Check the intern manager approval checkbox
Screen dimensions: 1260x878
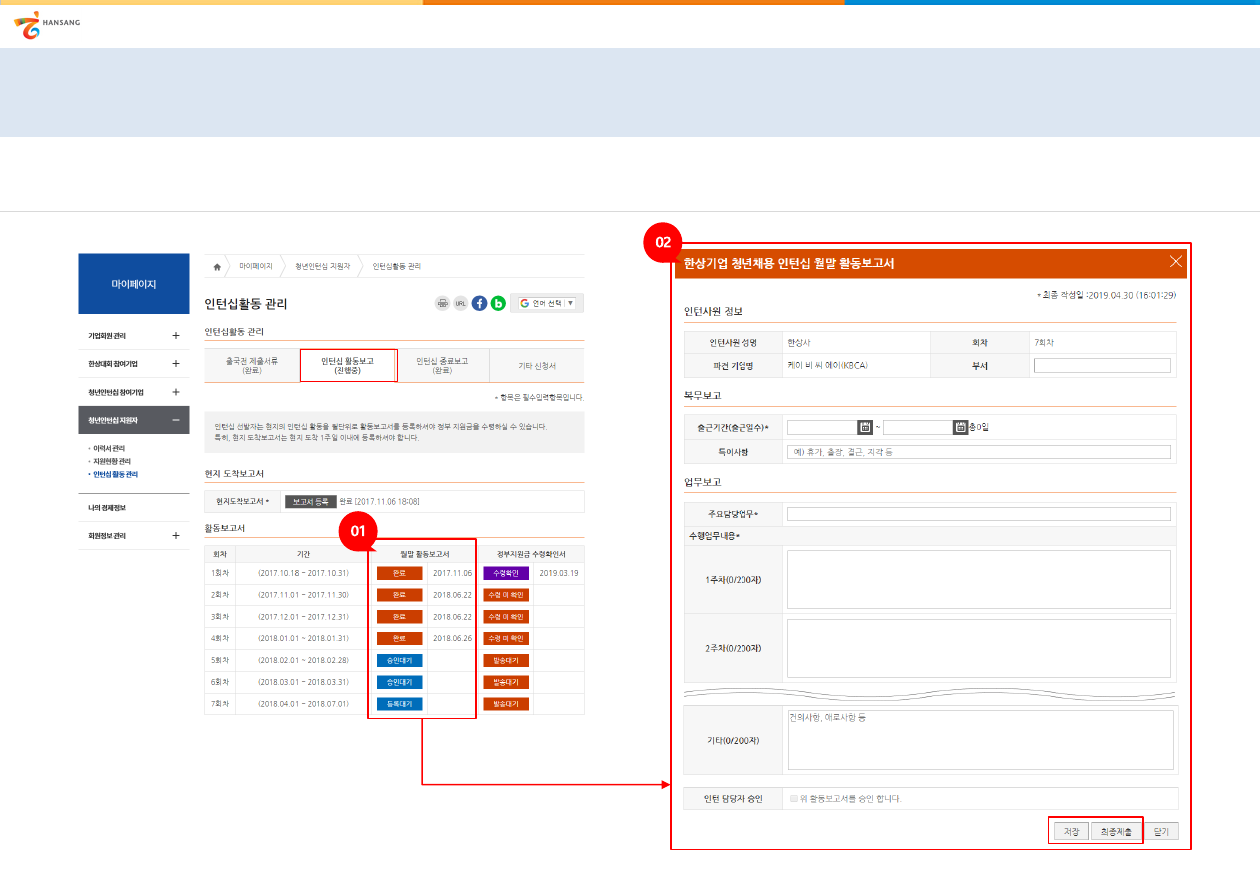794,799
